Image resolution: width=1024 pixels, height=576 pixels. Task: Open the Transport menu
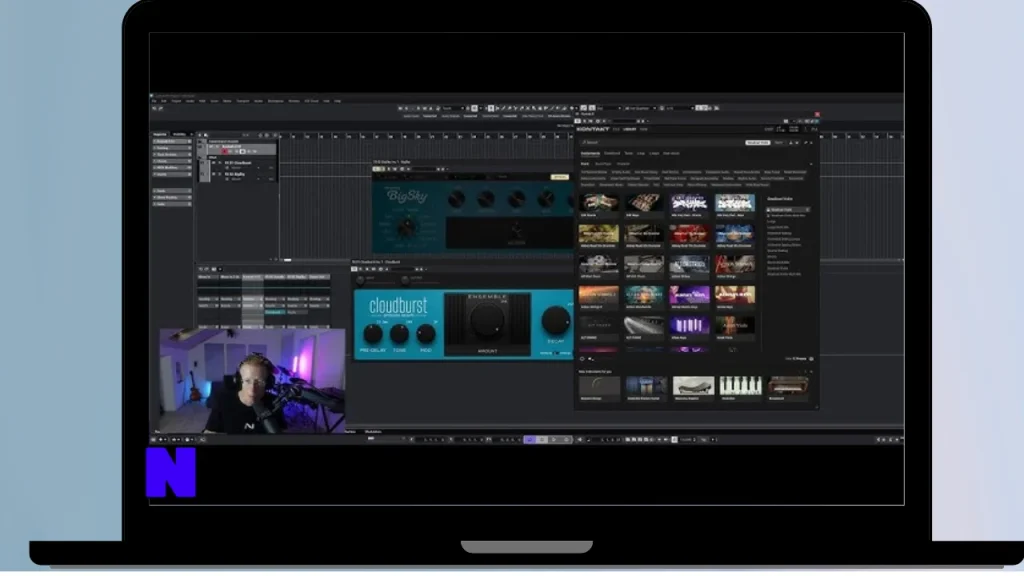coord(243,101)
